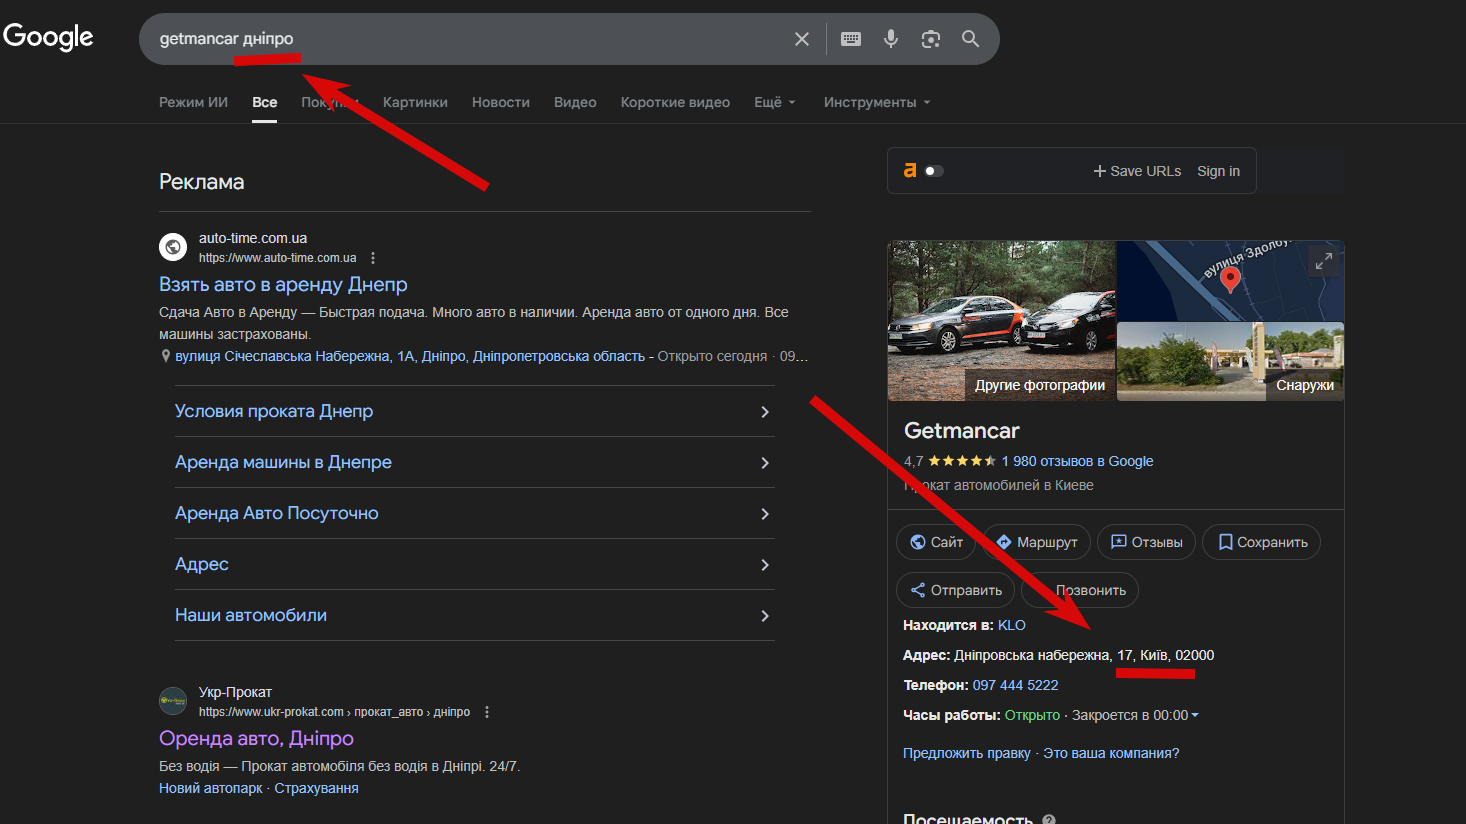Click into the Google search input field
The height and width of the screenshot is (824, 1466).
pos(500,39)
